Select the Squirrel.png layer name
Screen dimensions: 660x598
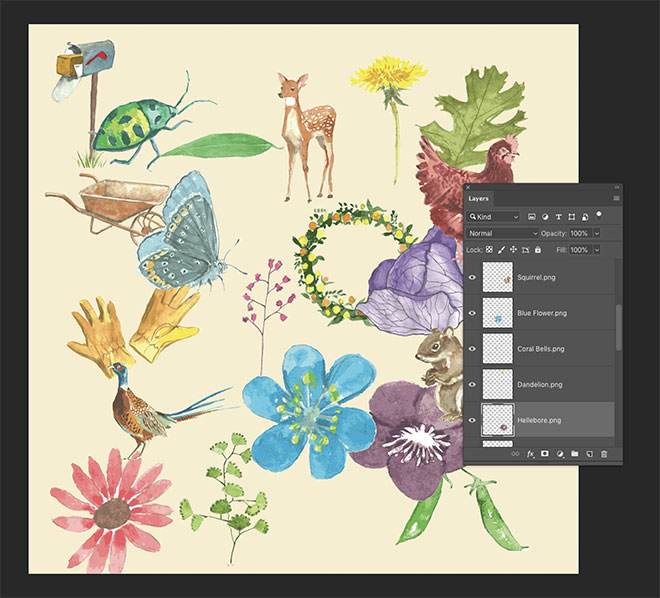coord(536,277)
